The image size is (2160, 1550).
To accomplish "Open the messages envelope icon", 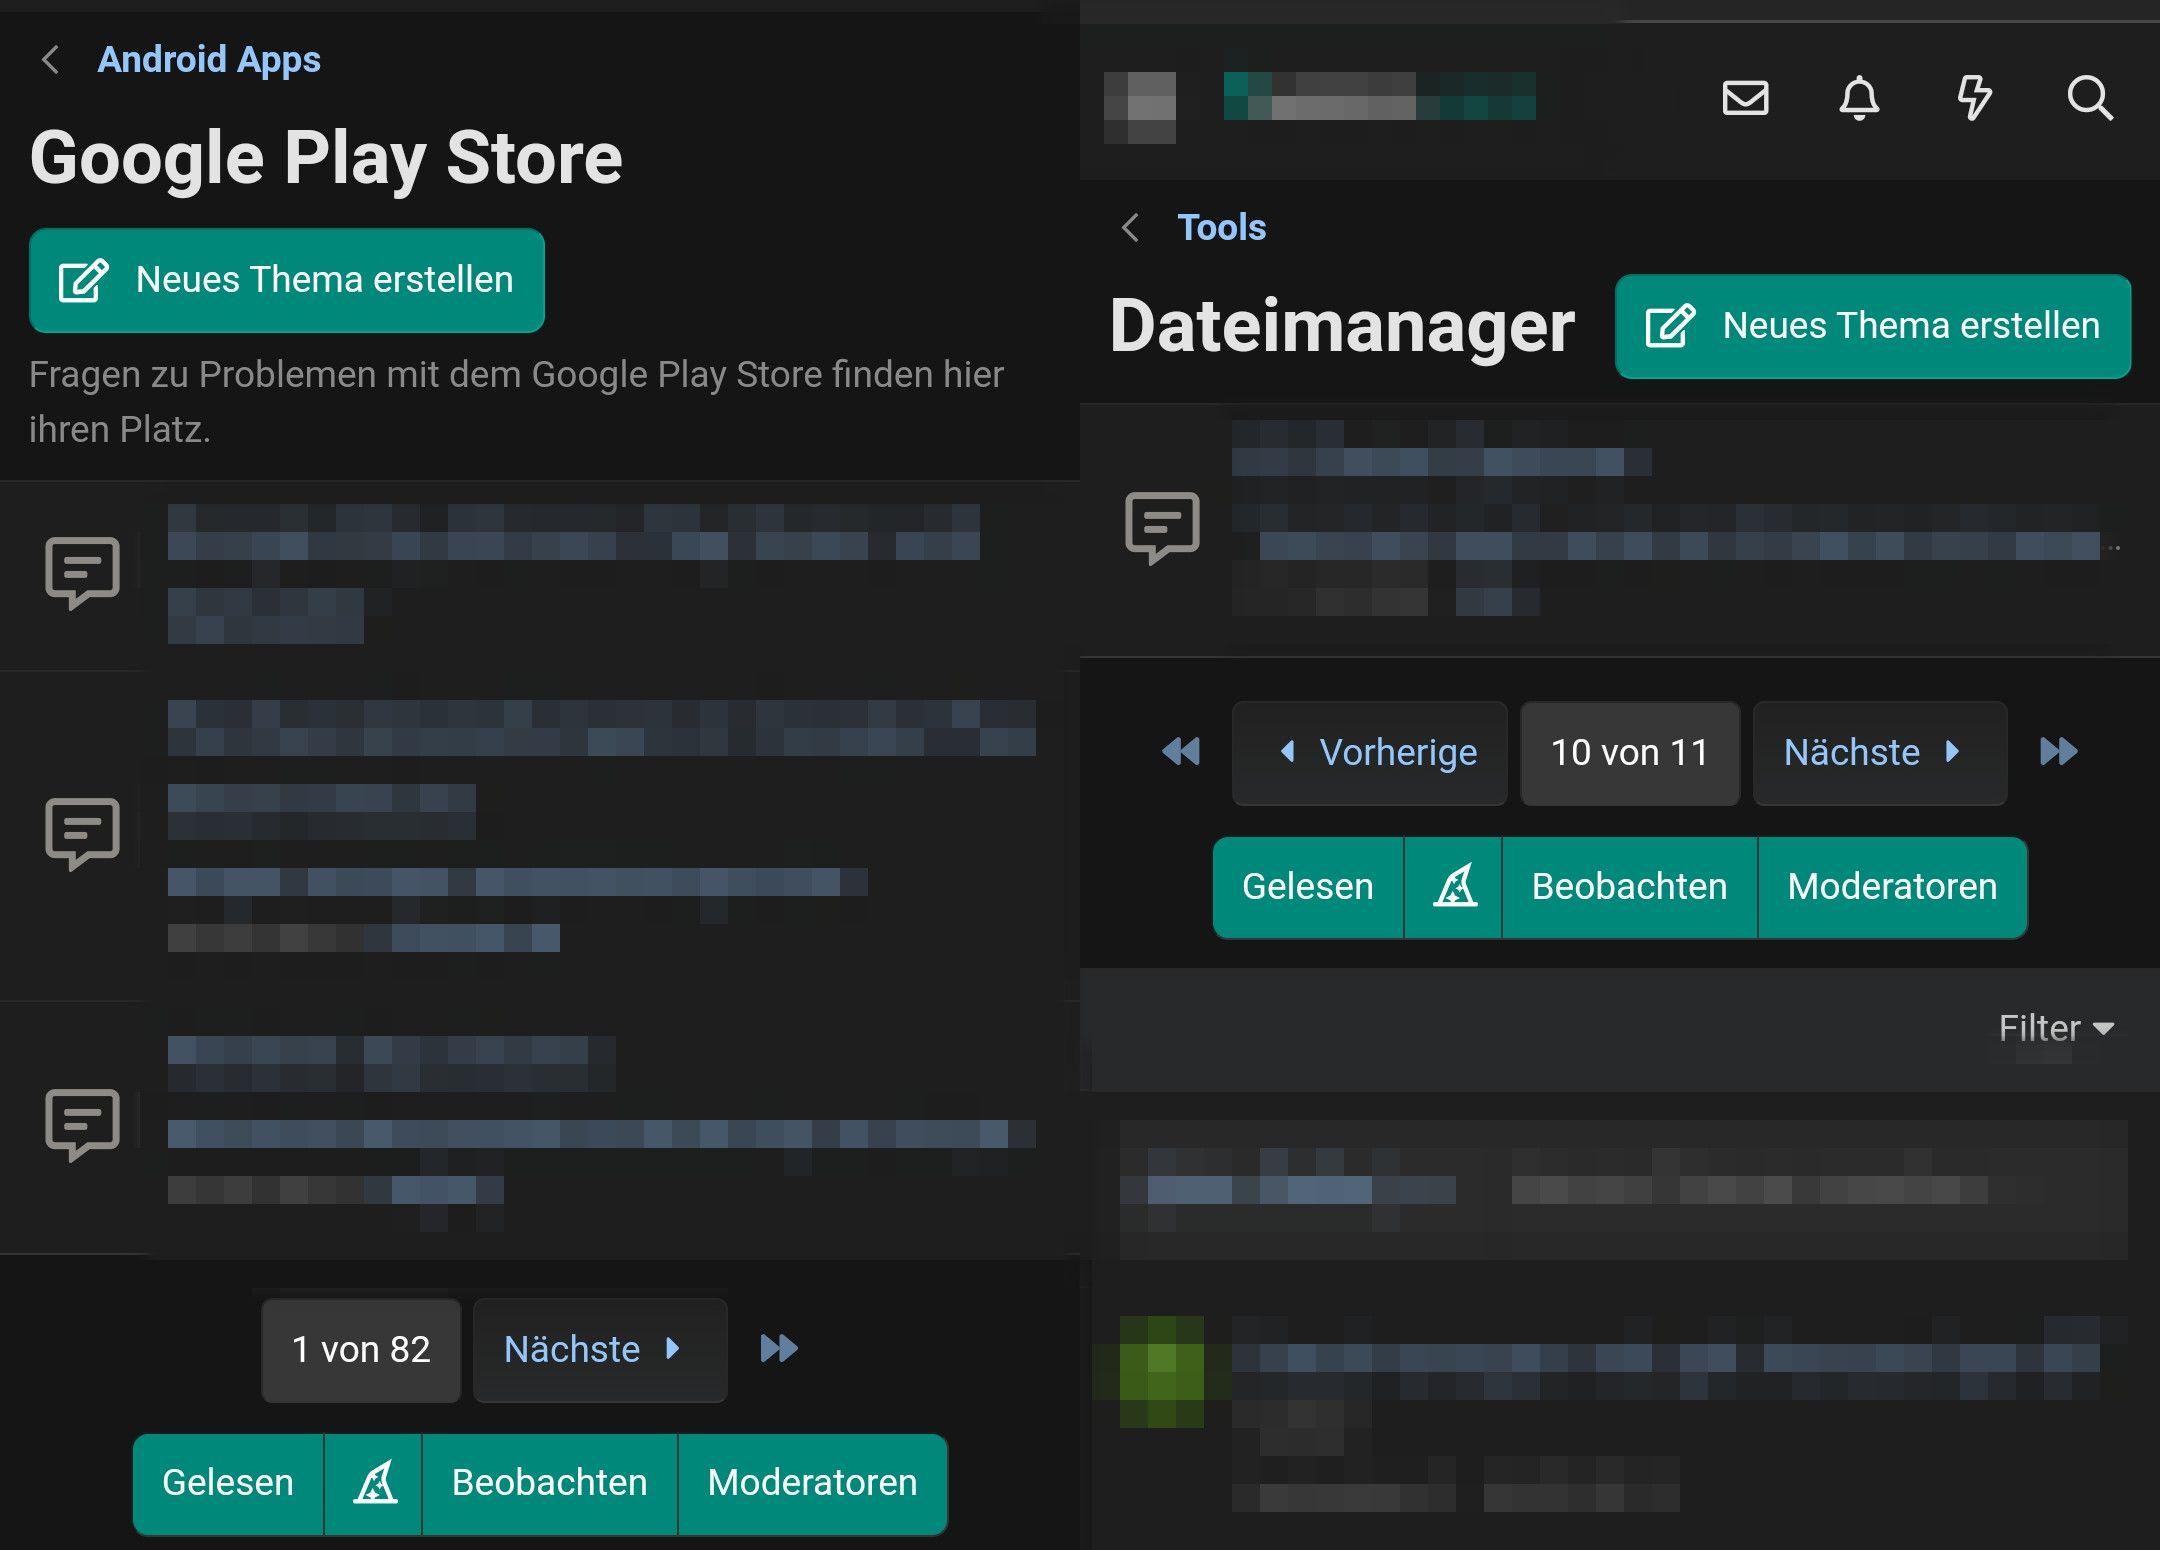I will pyautogui.click(x=1745, y=98).
